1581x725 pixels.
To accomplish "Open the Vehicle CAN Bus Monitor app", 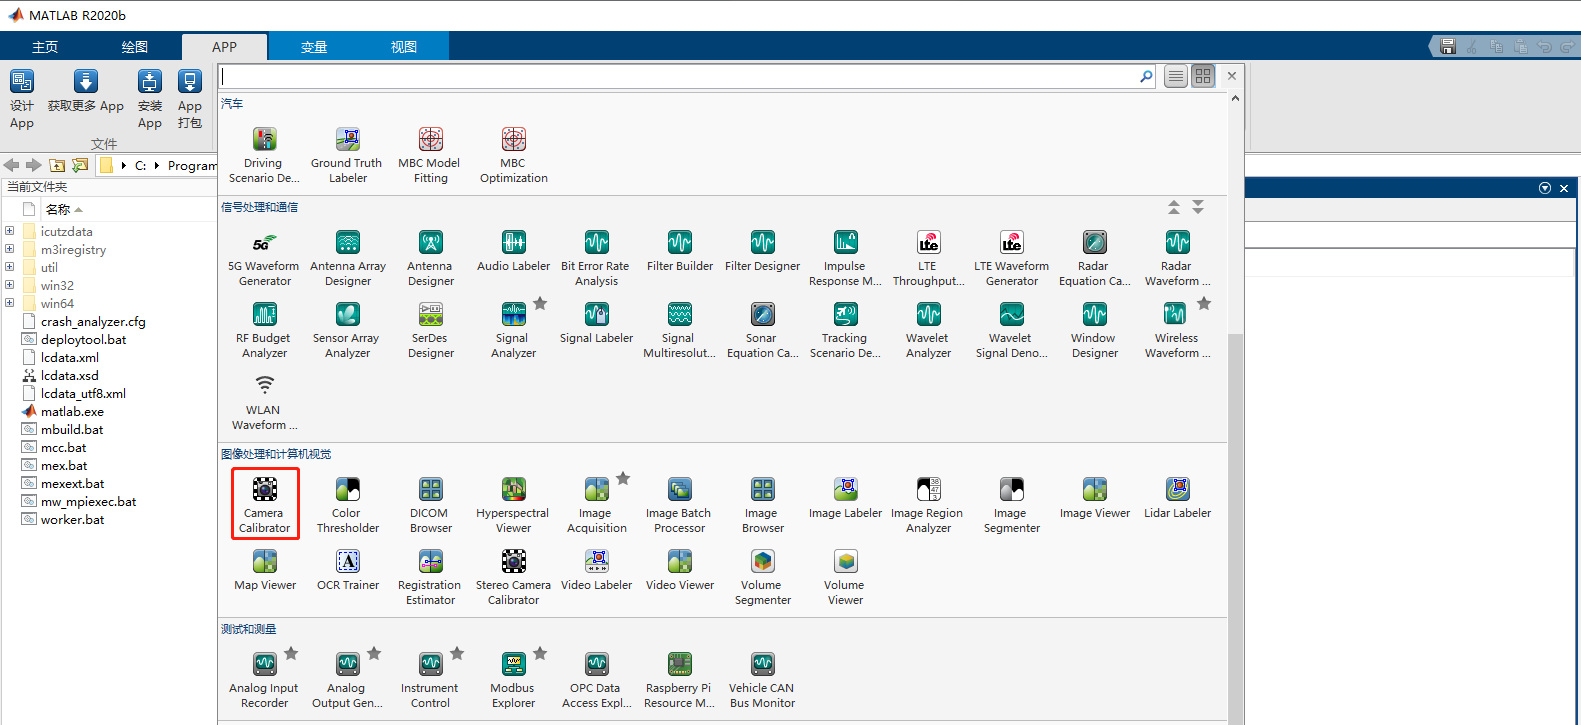I will [763, 680].
